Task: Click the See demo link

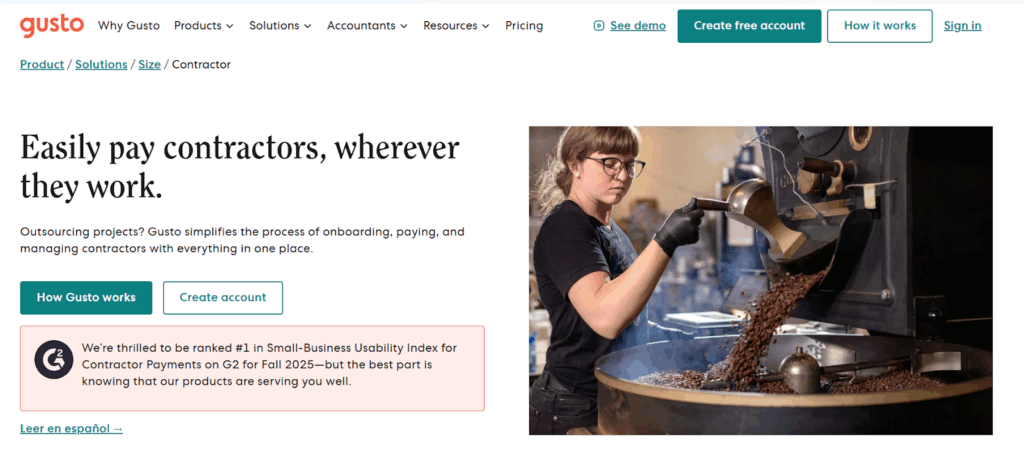Action: (x=638, y=26)
